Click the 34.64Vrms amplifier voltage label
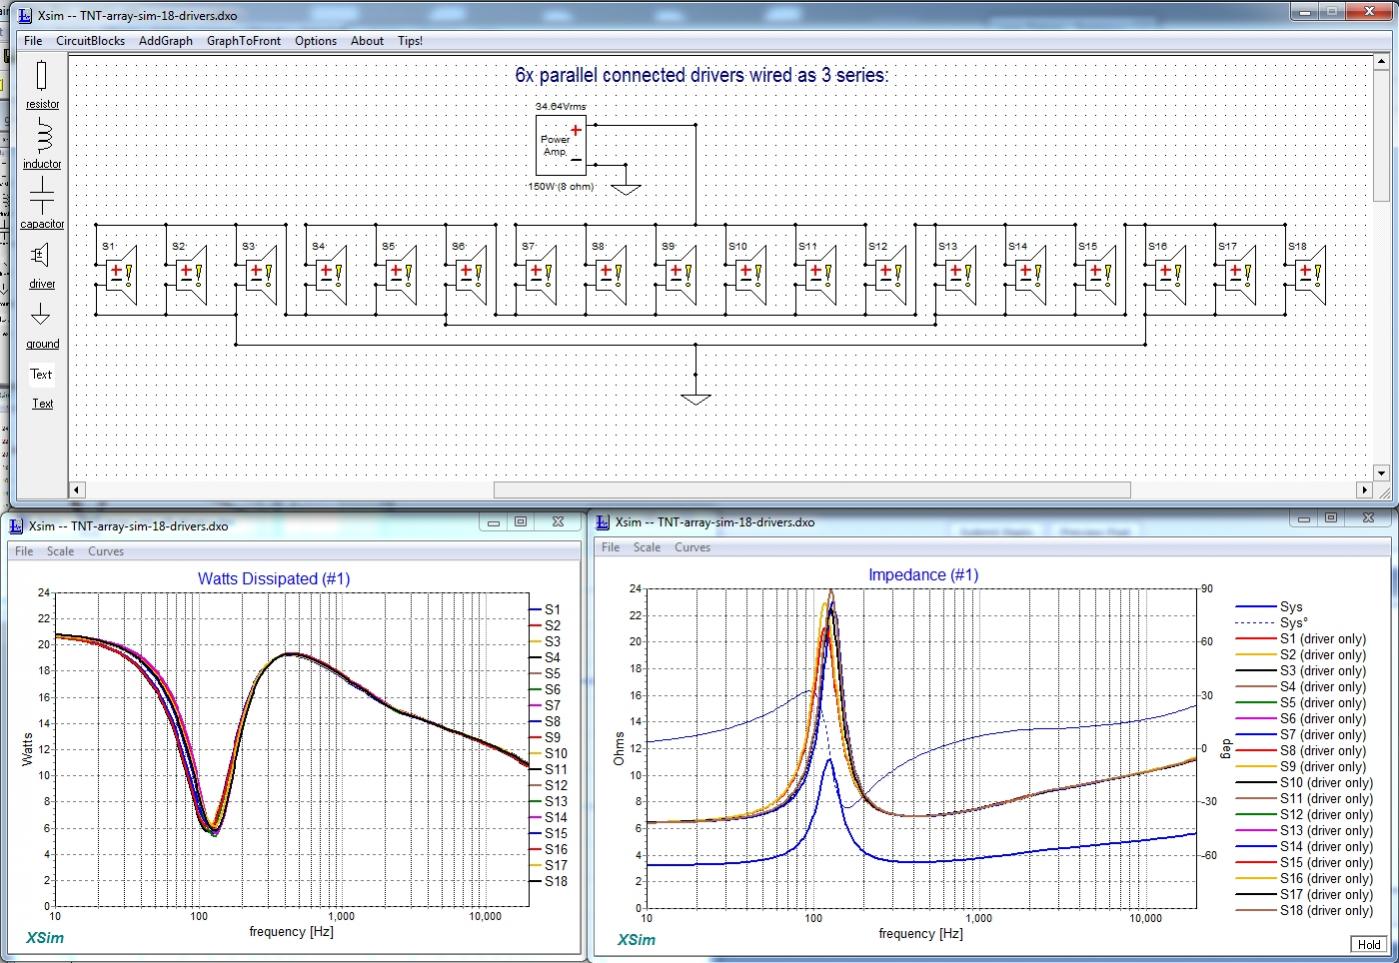This screenshot has height=963, width=1399. point(560,106)
